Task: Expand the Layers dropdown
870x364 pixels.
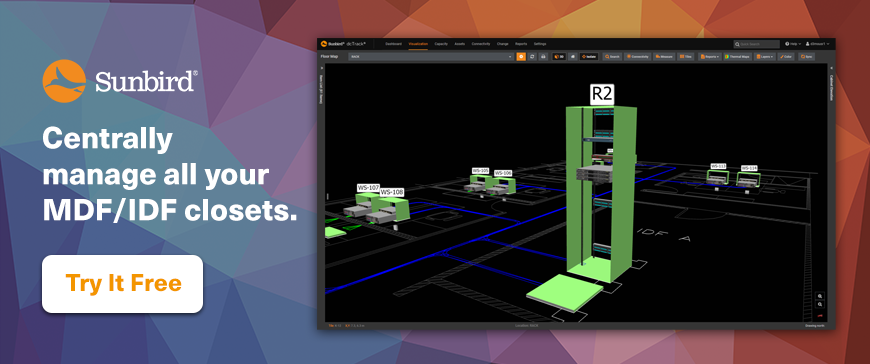Action: 765,57
